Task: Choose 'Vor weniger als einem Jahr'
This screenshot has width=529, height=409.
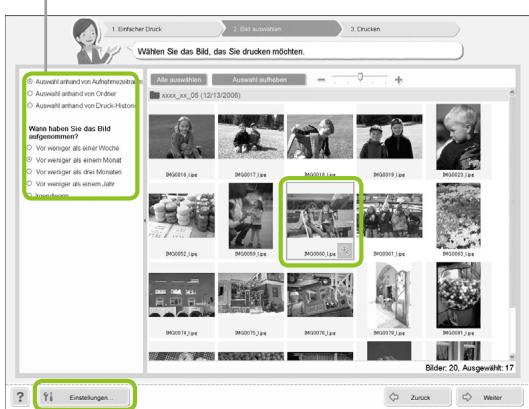Action: (29, 184)
